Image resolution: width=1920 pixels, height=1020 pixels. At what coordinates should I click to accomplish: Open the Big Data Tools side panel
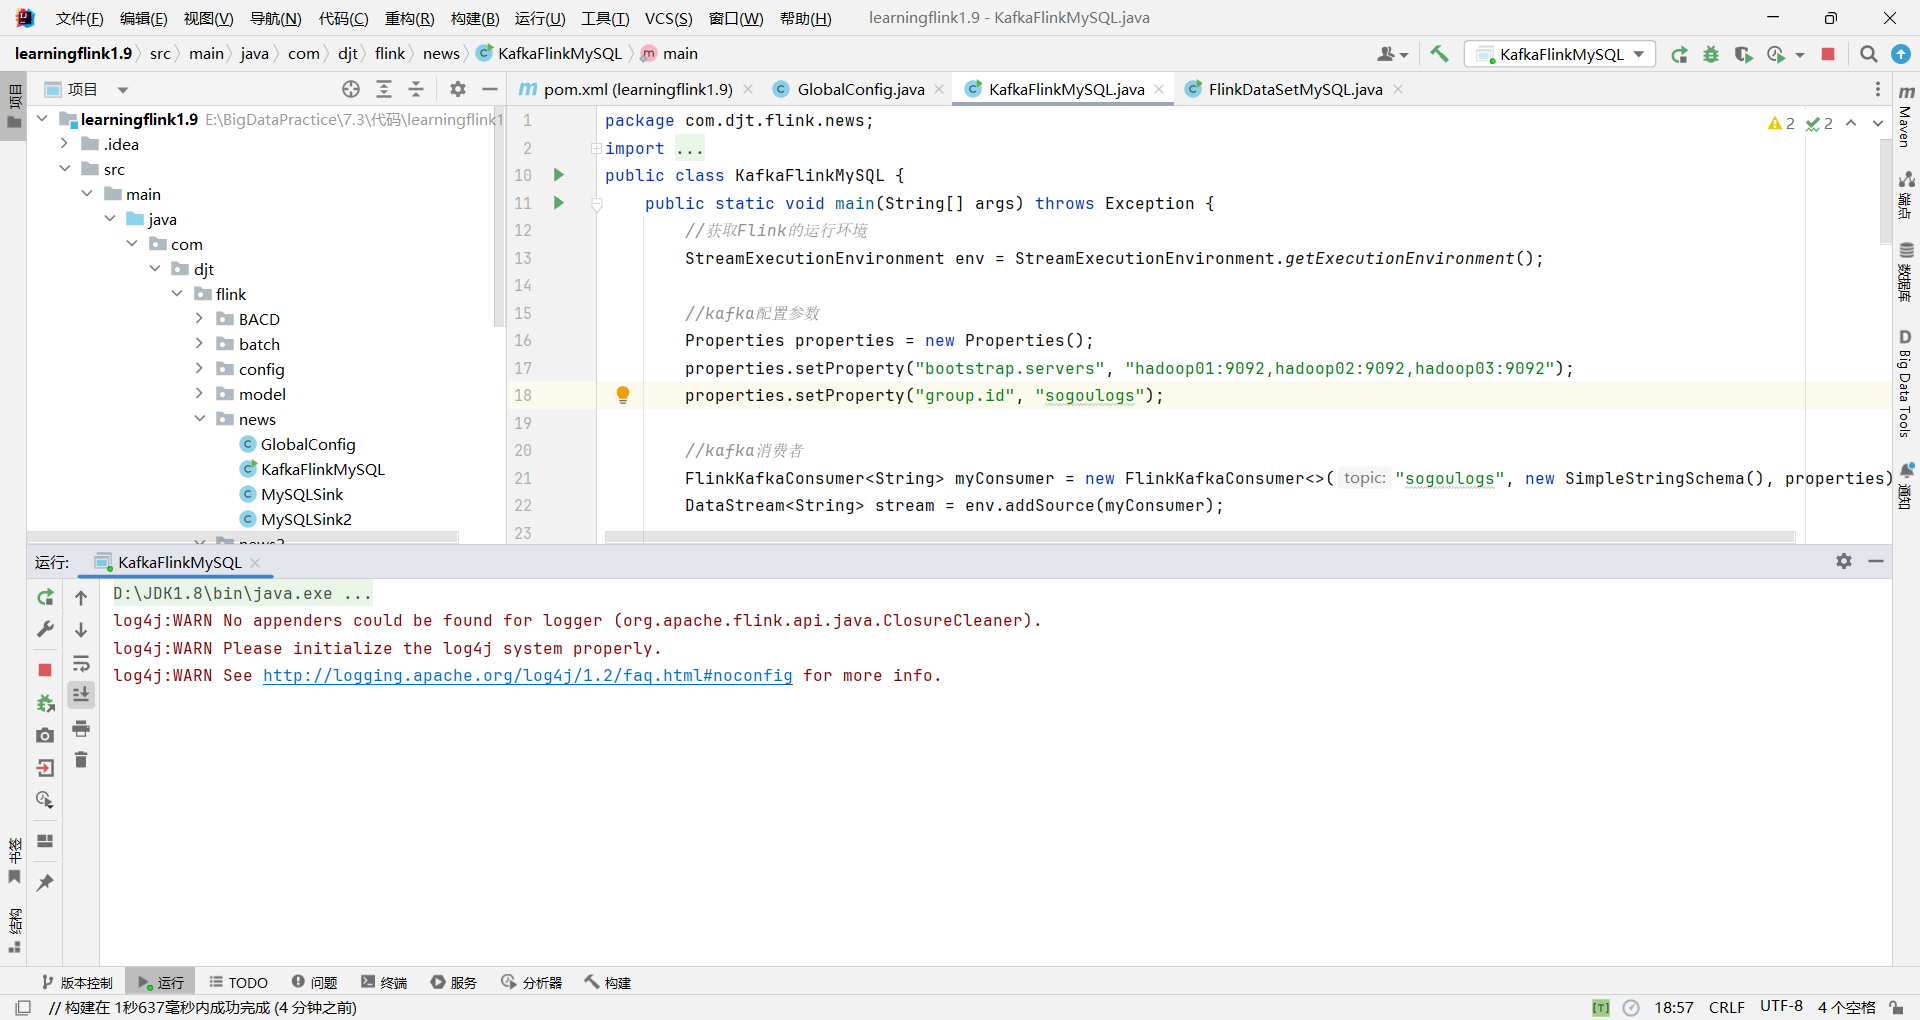point(1906,383)
